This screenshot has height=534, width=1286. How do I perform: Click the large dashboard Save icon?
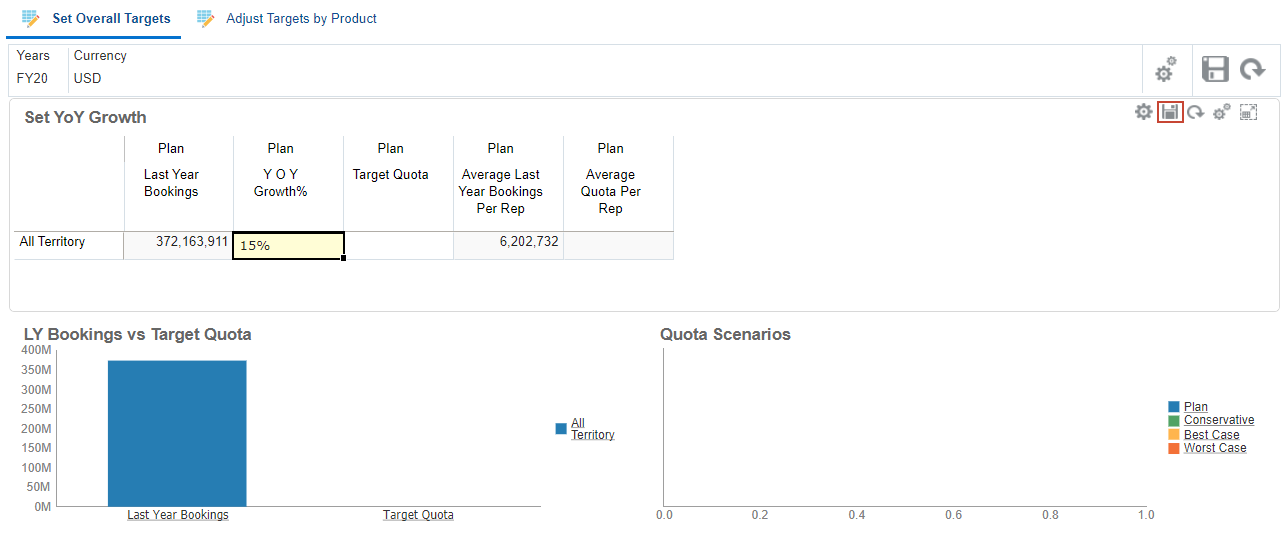[x=1214, y=69]
